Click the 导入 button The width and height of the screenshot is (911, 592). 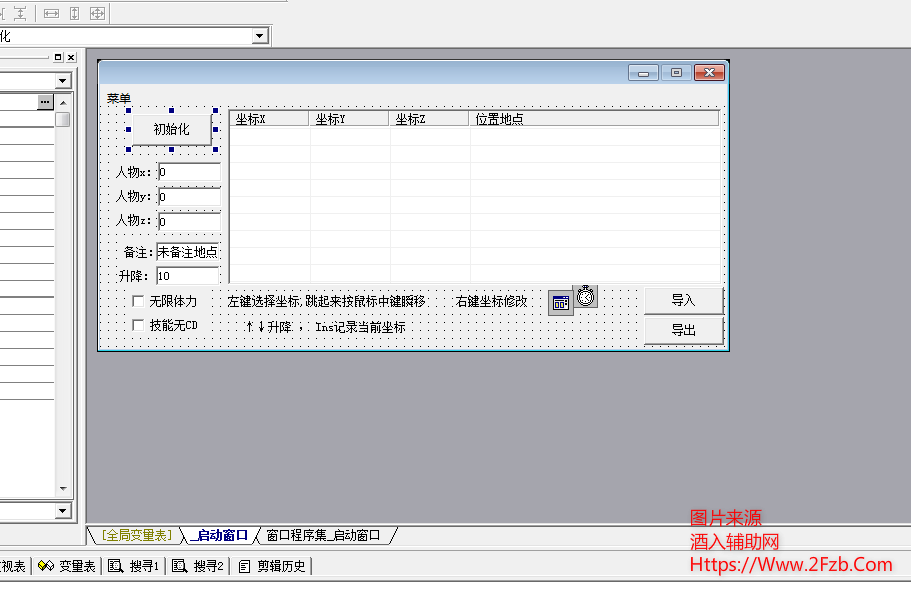click(683, 300)
